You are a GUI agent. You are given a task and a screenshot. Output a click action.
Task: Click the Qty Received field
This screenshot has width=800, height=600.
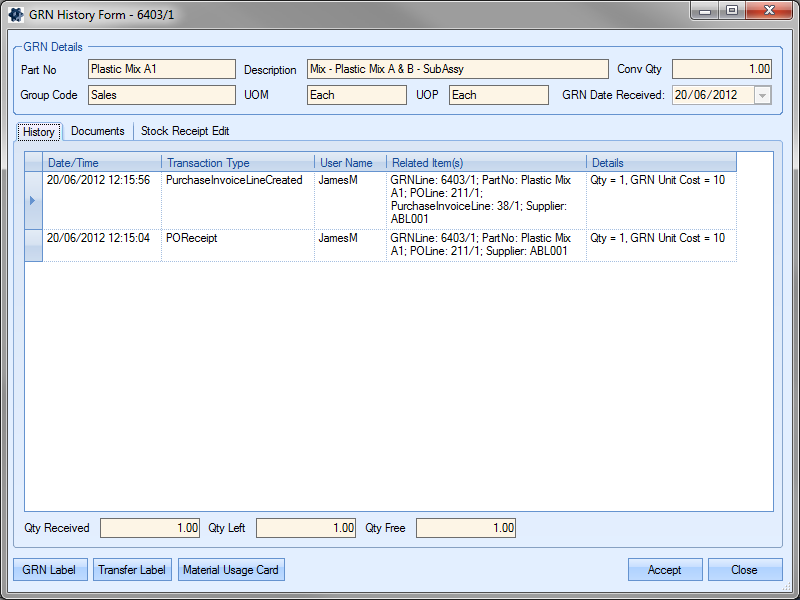click(x=150, y=528)
